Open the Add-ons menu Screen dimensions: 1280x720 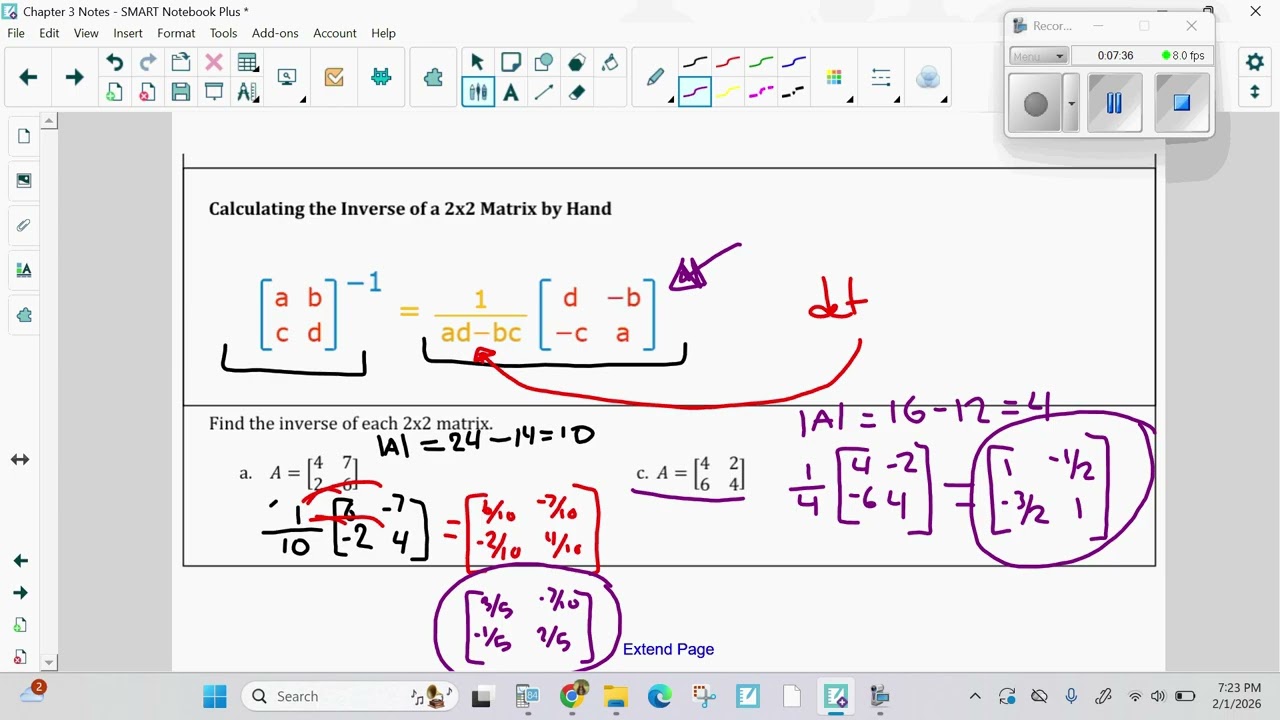point(275,33)
